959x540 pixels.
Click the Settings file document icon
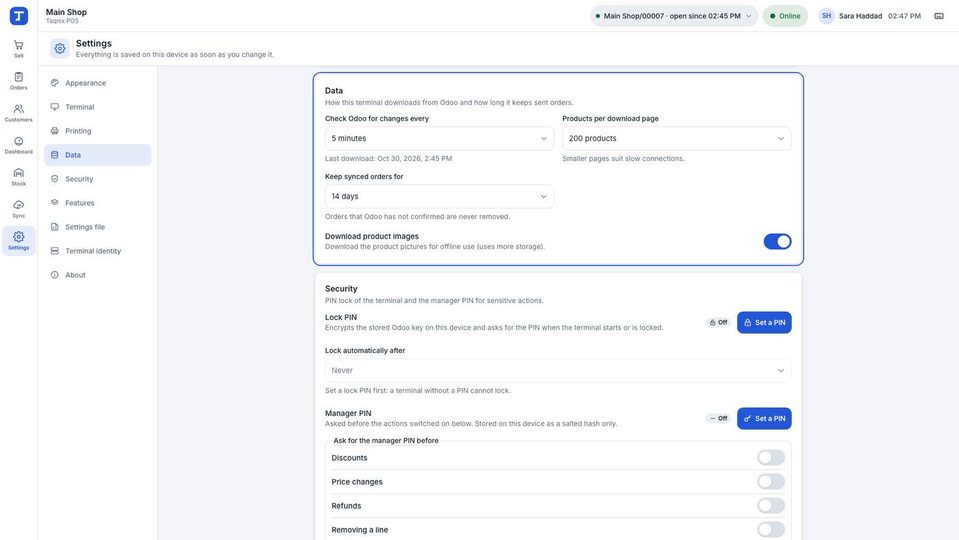[x=54, y=227]
